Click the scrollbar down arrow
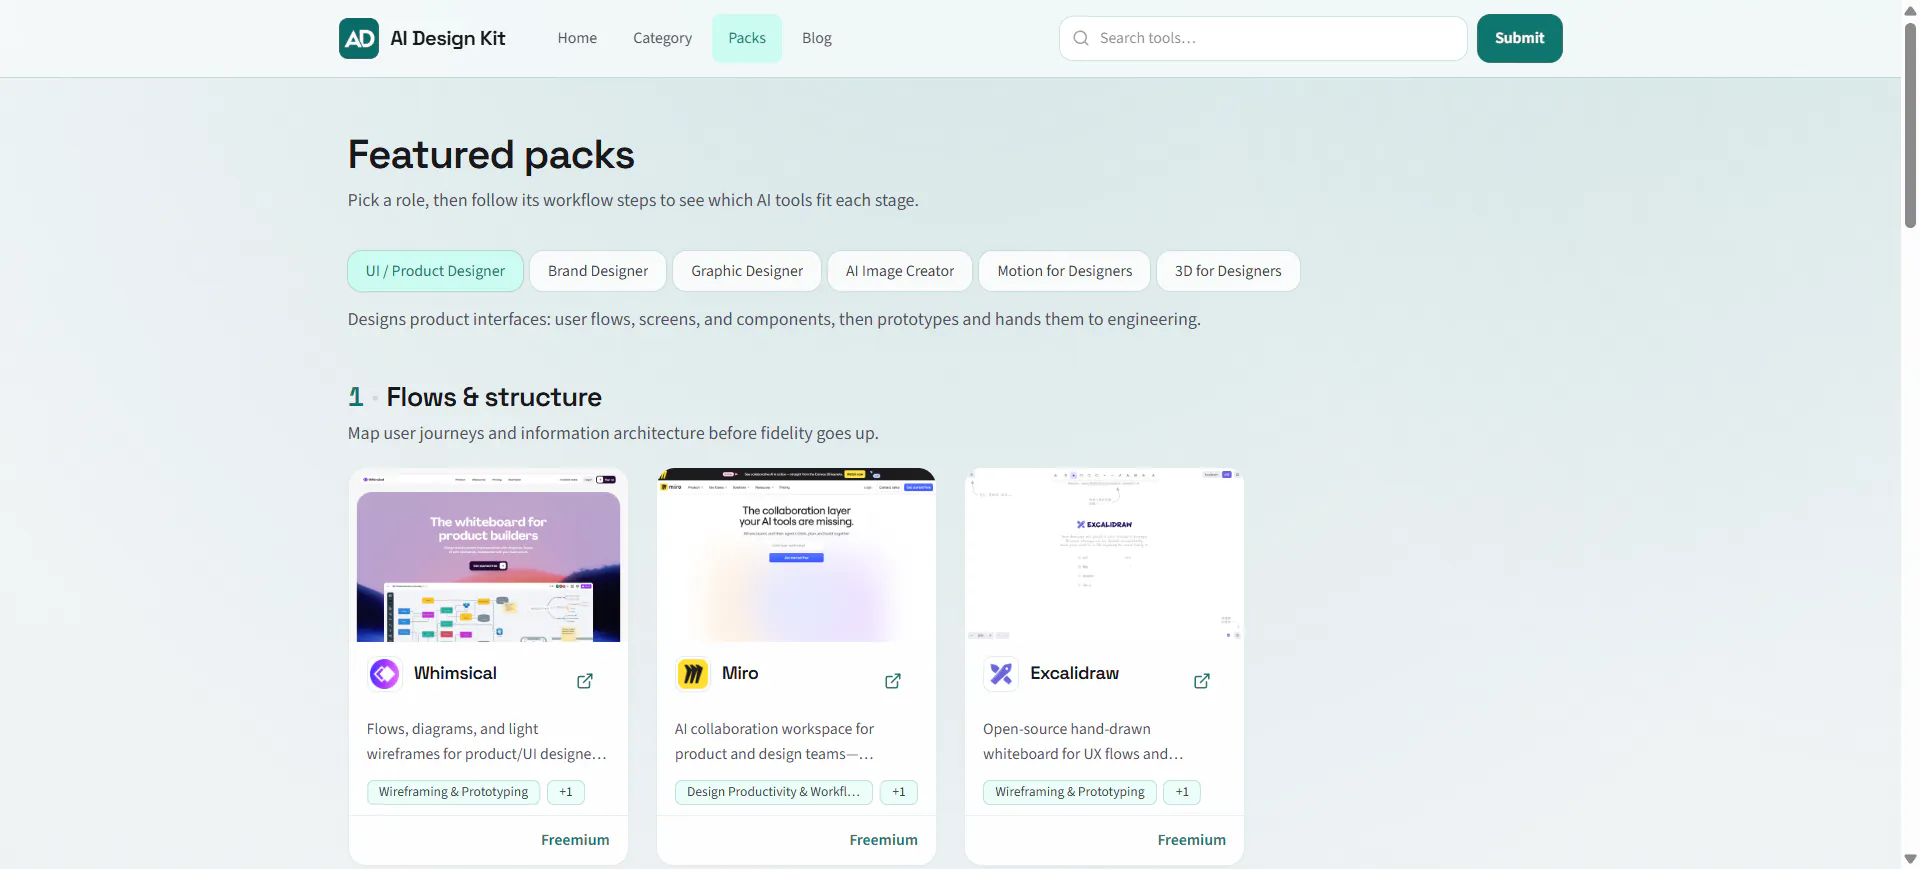1920x869 pixels. click(1910, 859)
